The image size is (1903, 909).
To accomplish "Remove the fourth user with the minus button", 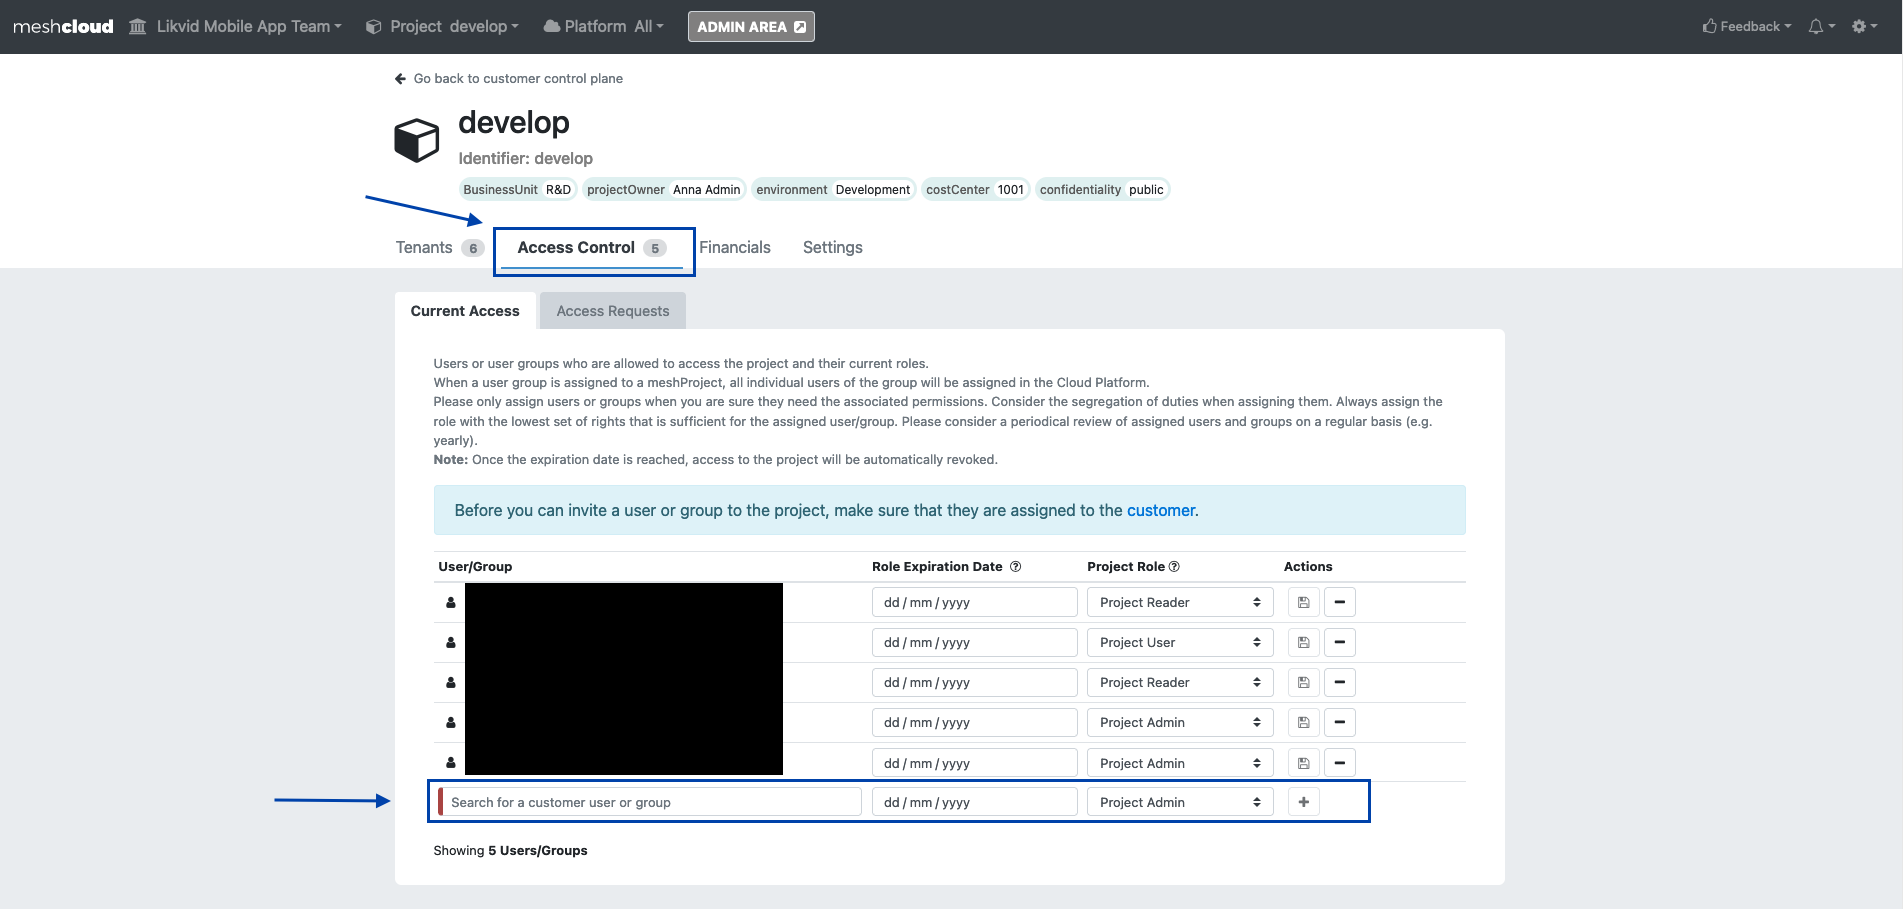I will [1339, 723].
